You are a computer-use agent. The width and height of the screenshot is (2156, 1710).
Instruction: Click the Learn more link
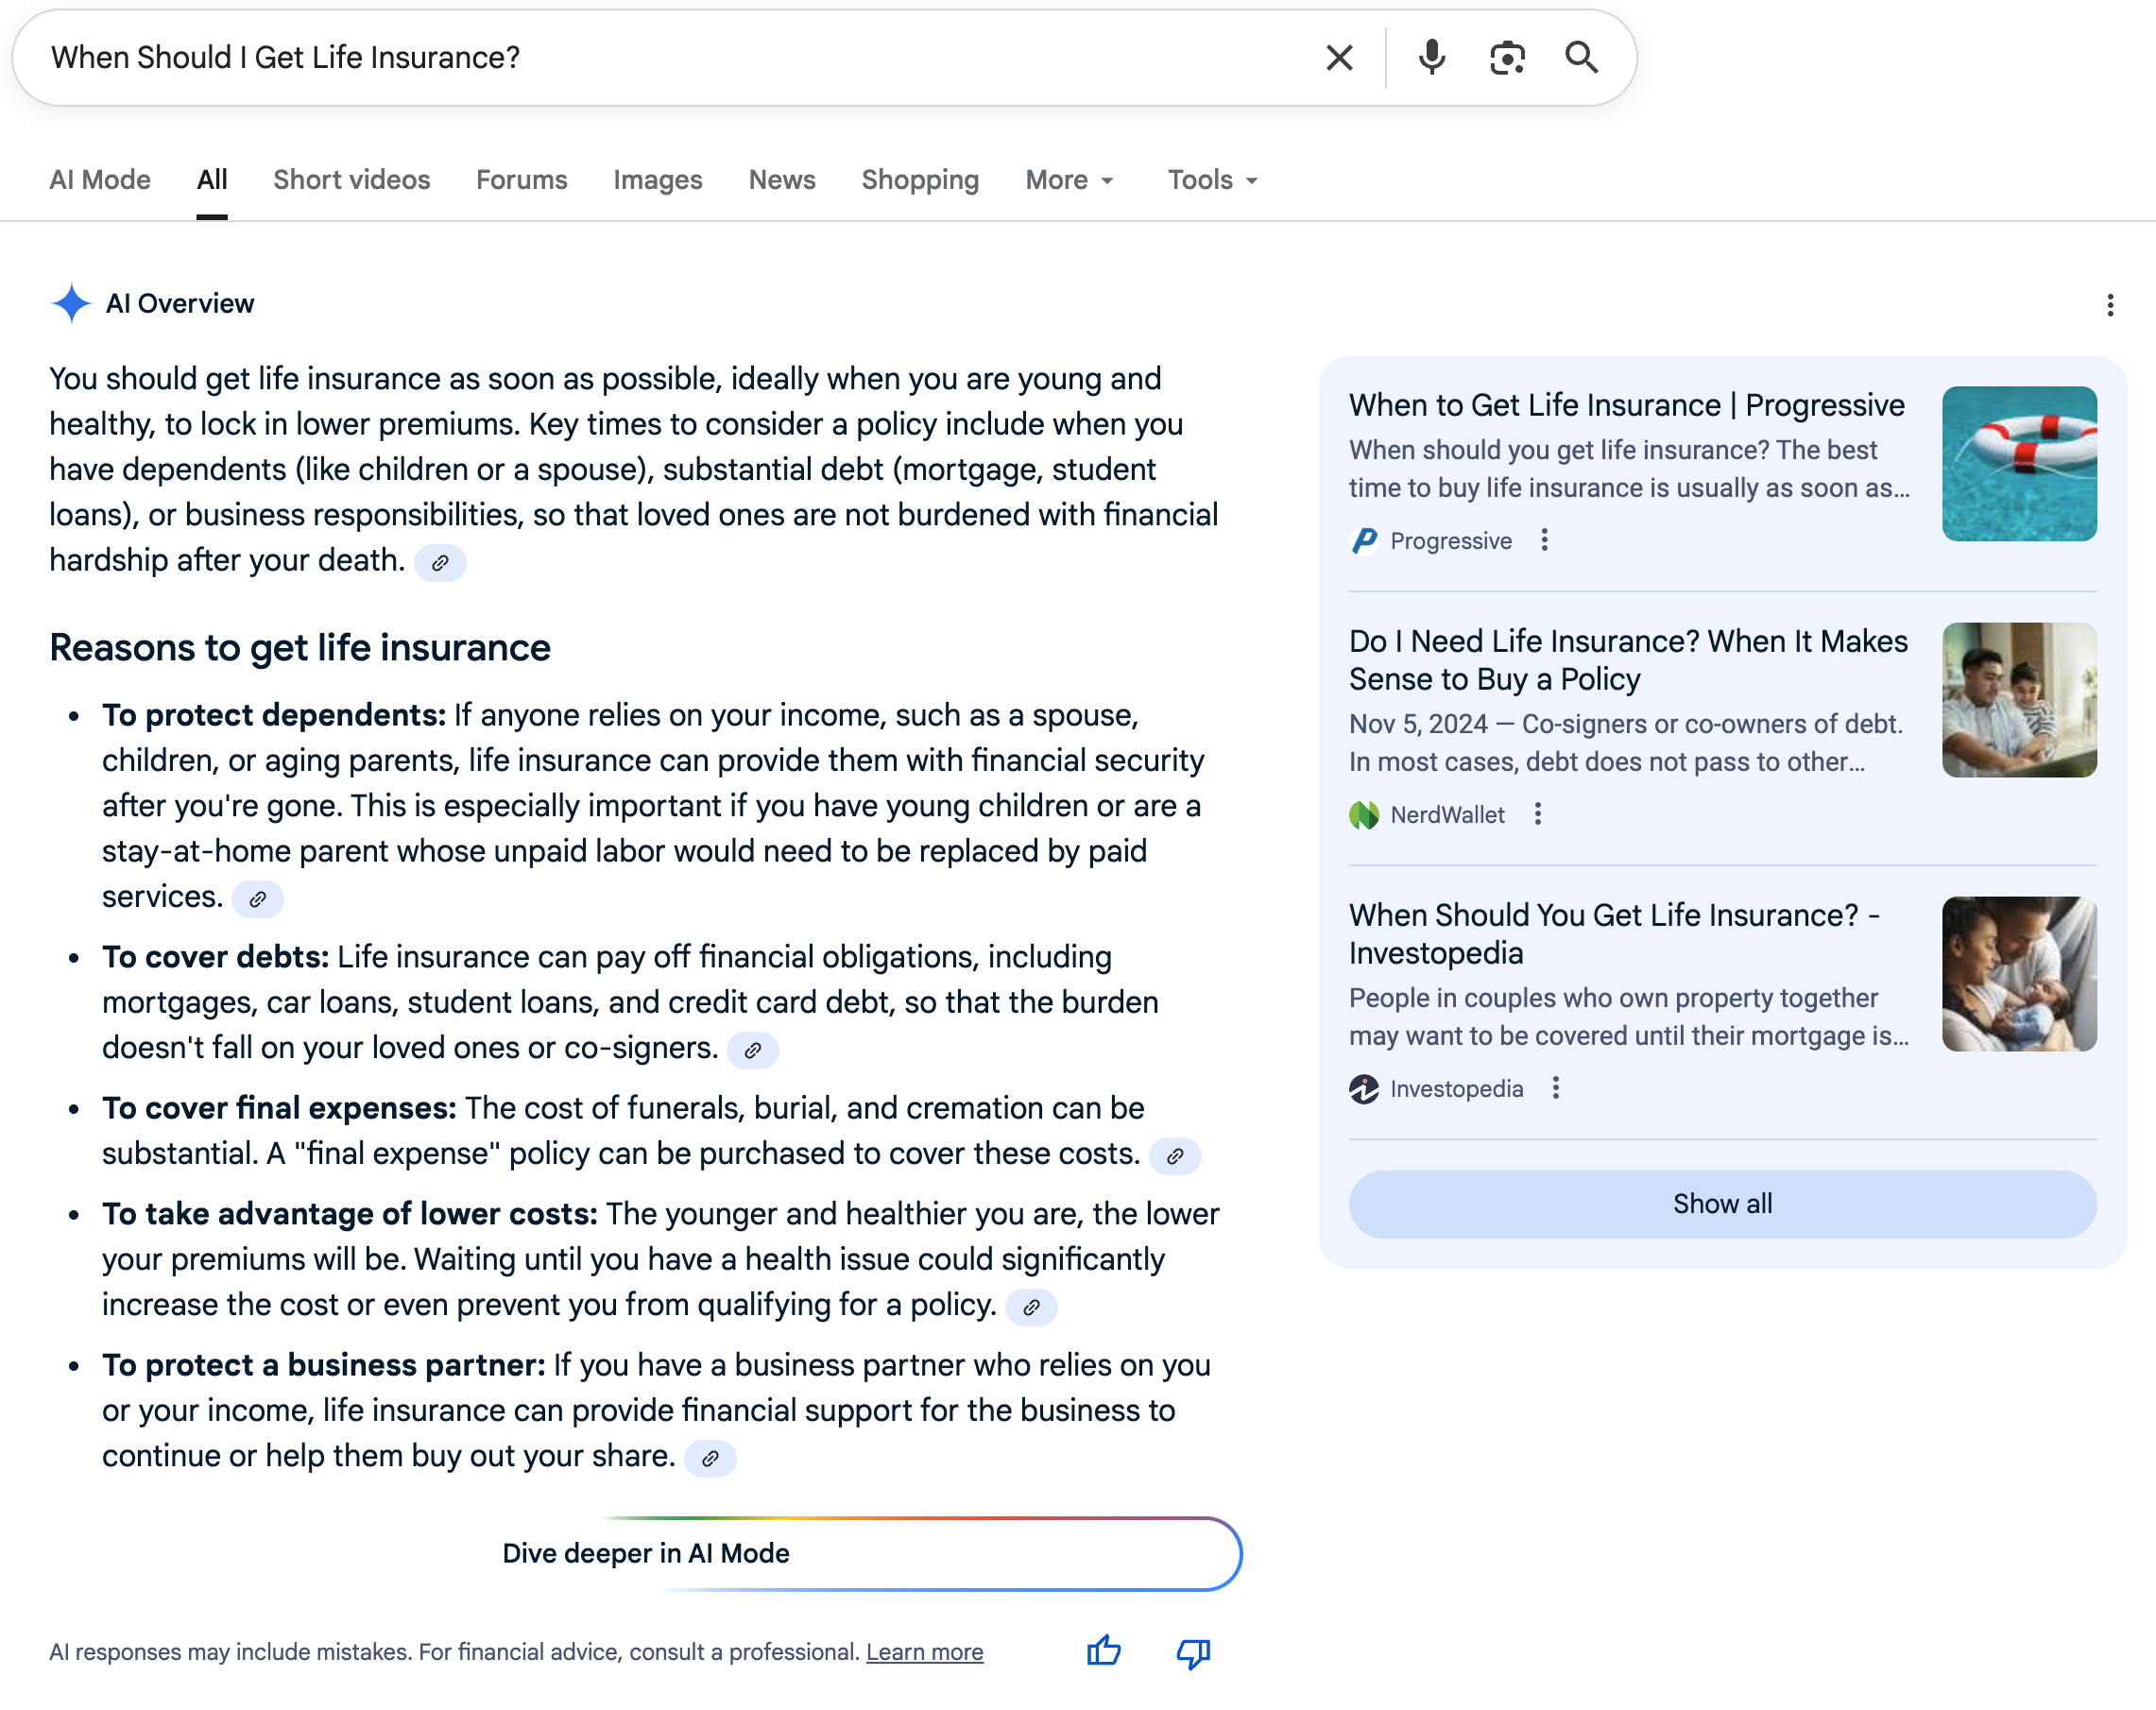(925, 1652)
